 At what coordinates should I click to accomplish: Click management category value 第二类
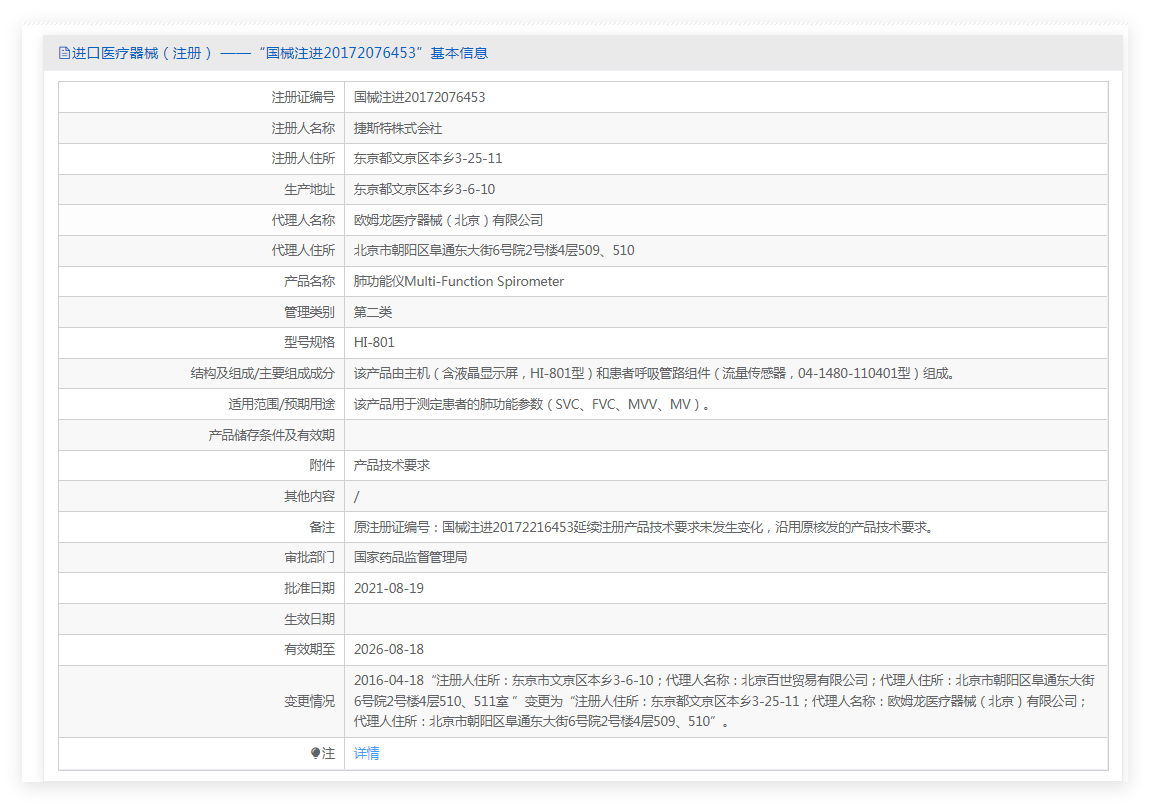pyautogui.click(x=373, y=312)
